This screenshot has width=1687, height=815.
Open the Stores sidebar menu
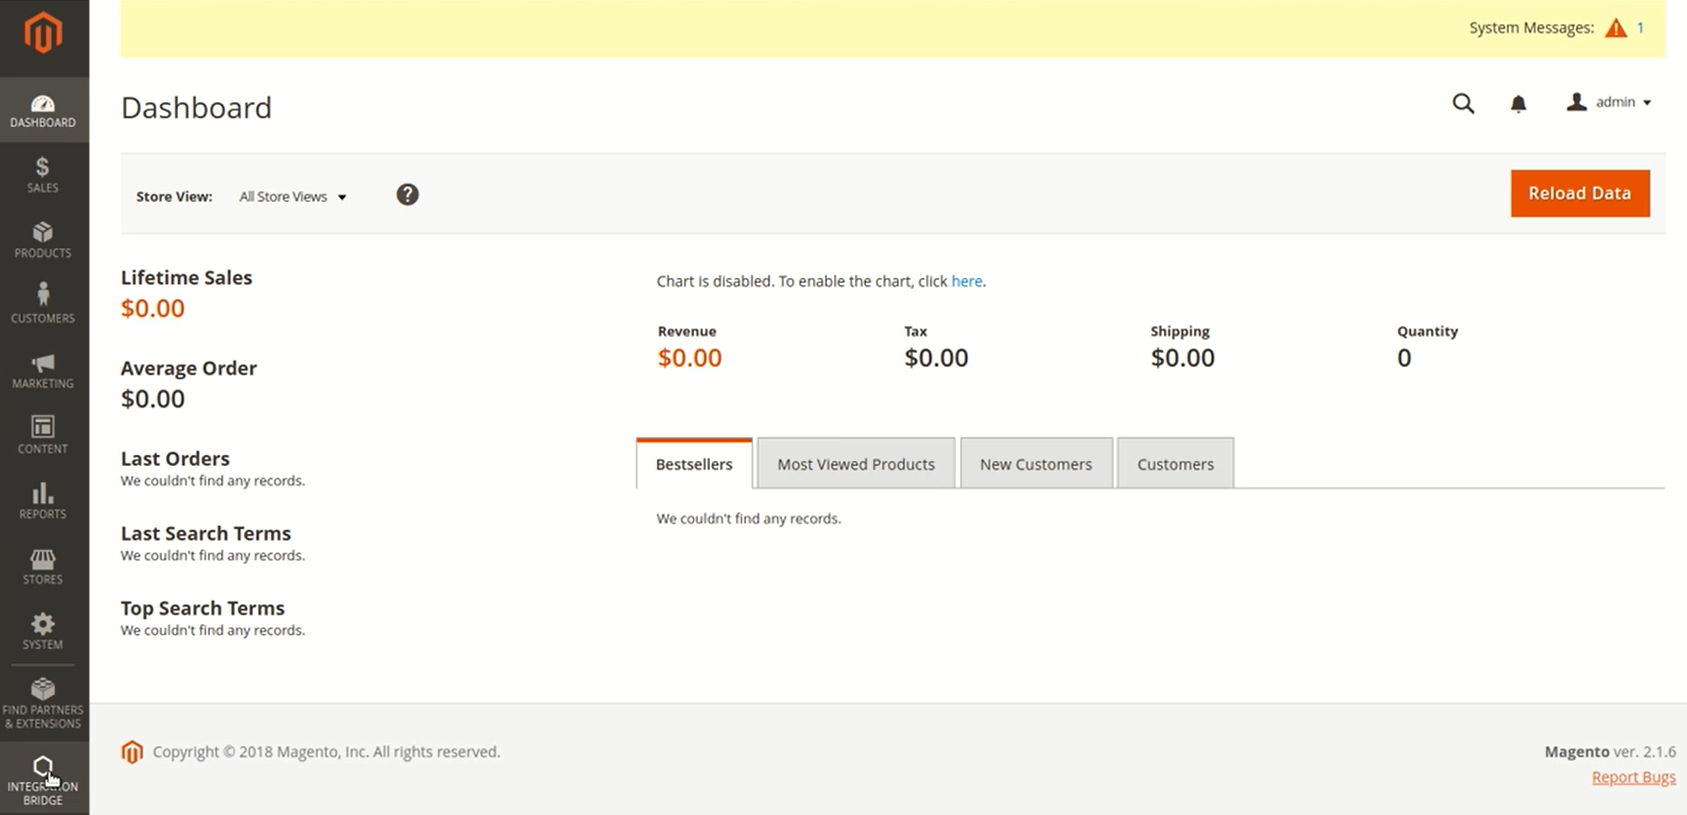coord(43,566)
